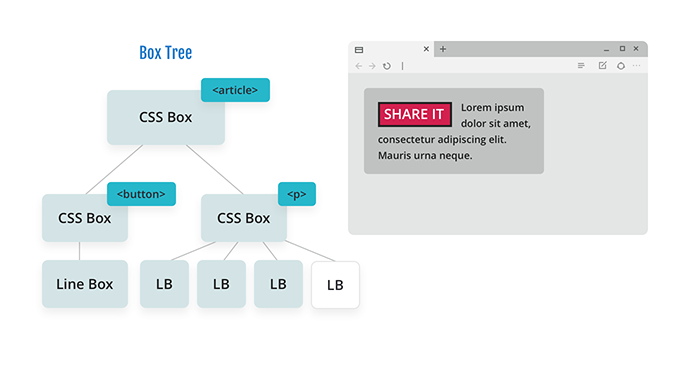The width and height of the screenshot is (696, 379).
Task: Click the top-level CSS Box node
Action: [x=166, y=118]
